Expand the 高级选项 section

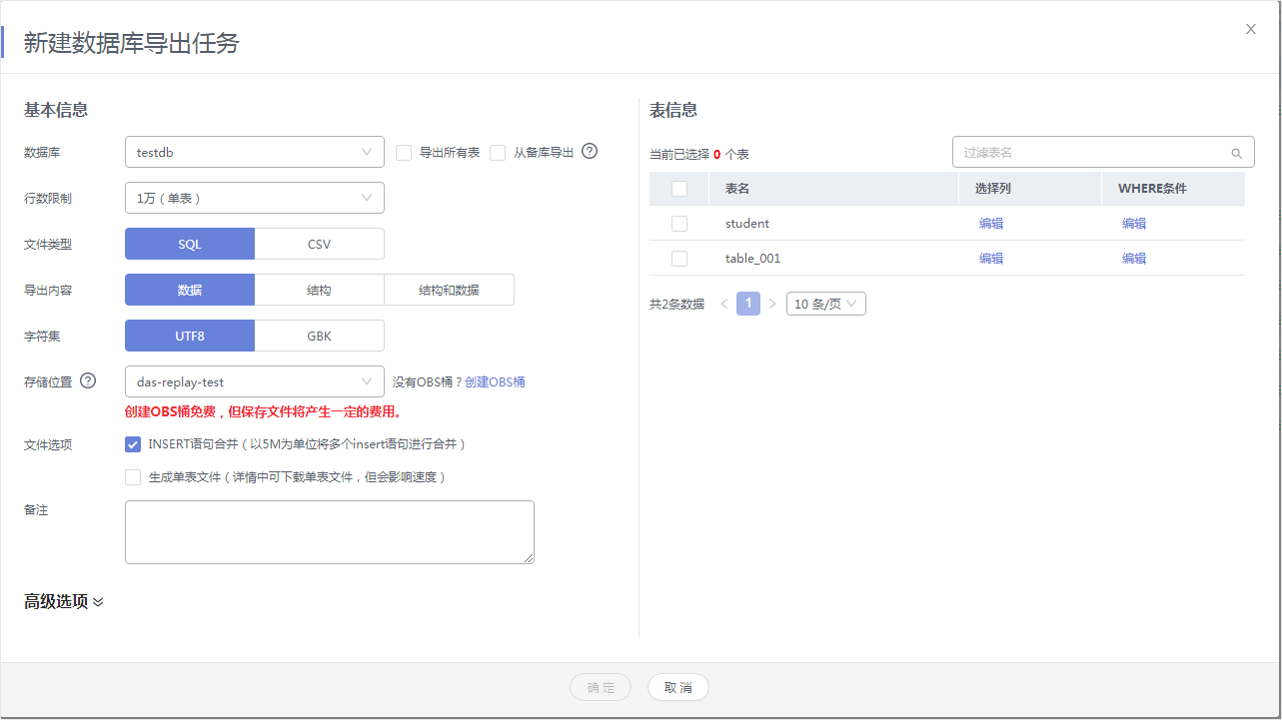pos(64,602)
